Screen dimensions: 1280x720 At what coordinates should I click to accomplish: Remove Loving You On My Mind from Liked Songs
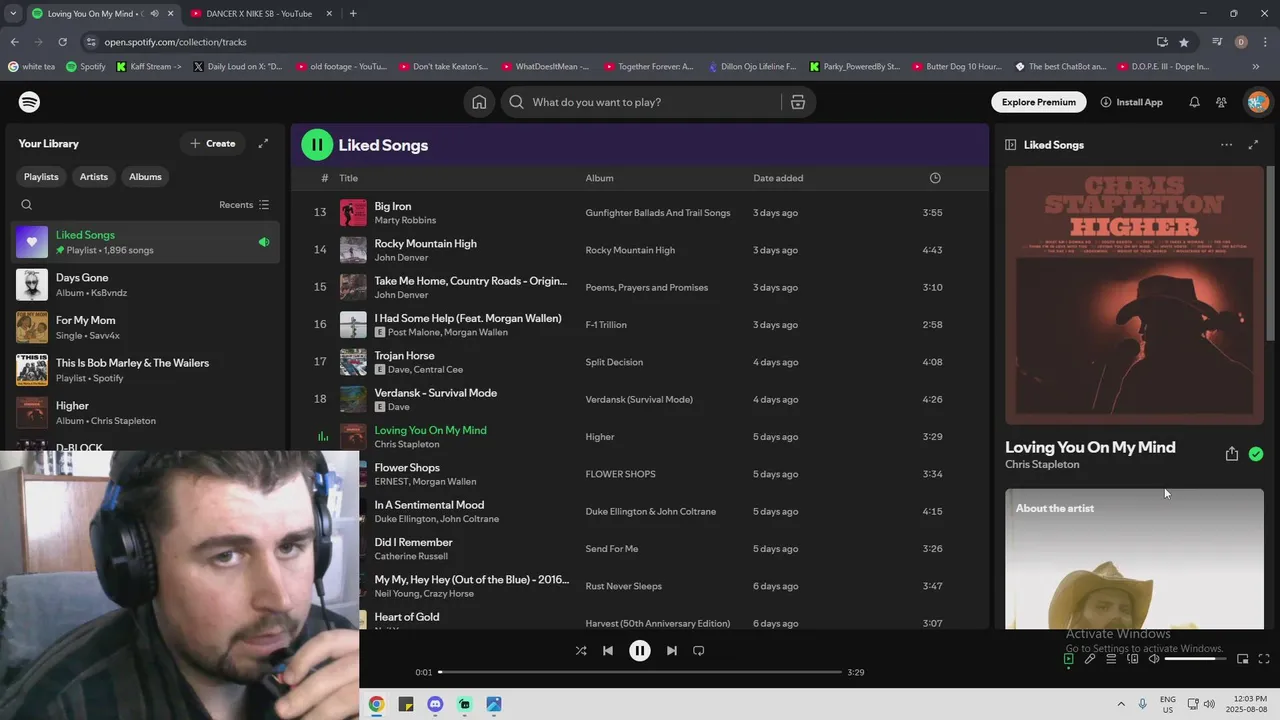(1256, 454)
